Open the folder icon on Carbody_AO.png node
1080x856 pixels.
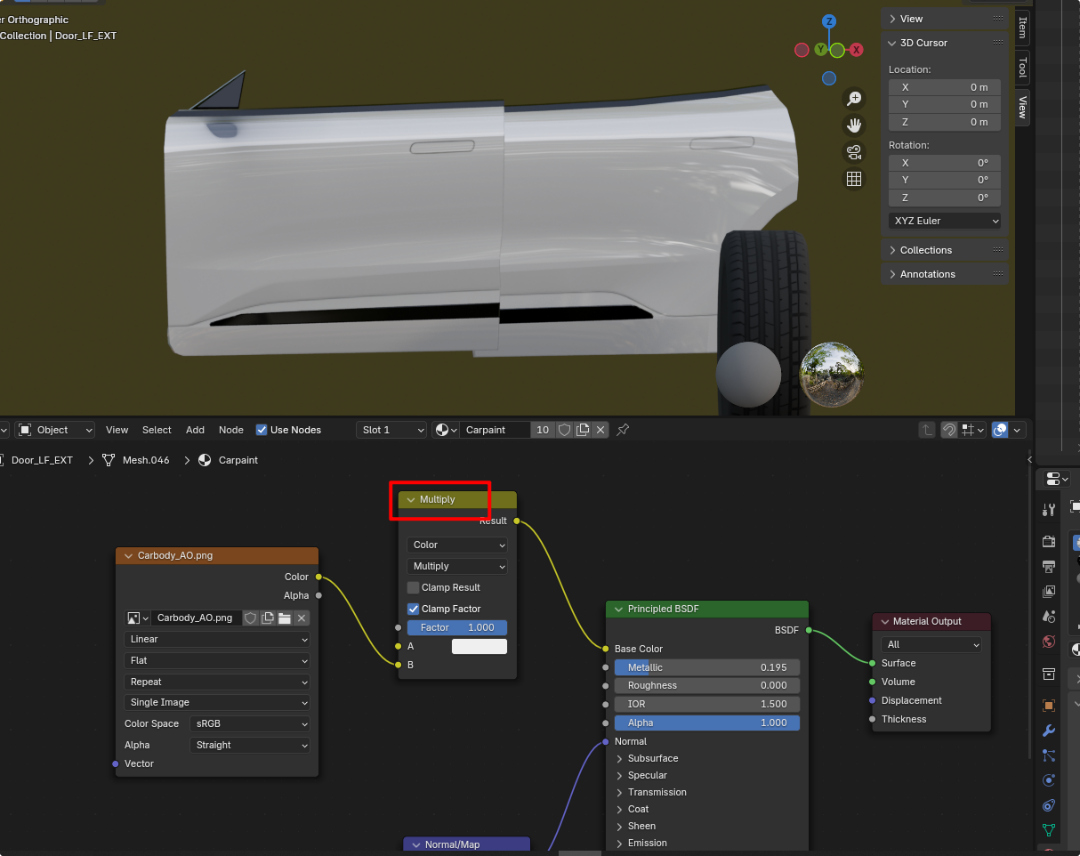coord(284,618)
